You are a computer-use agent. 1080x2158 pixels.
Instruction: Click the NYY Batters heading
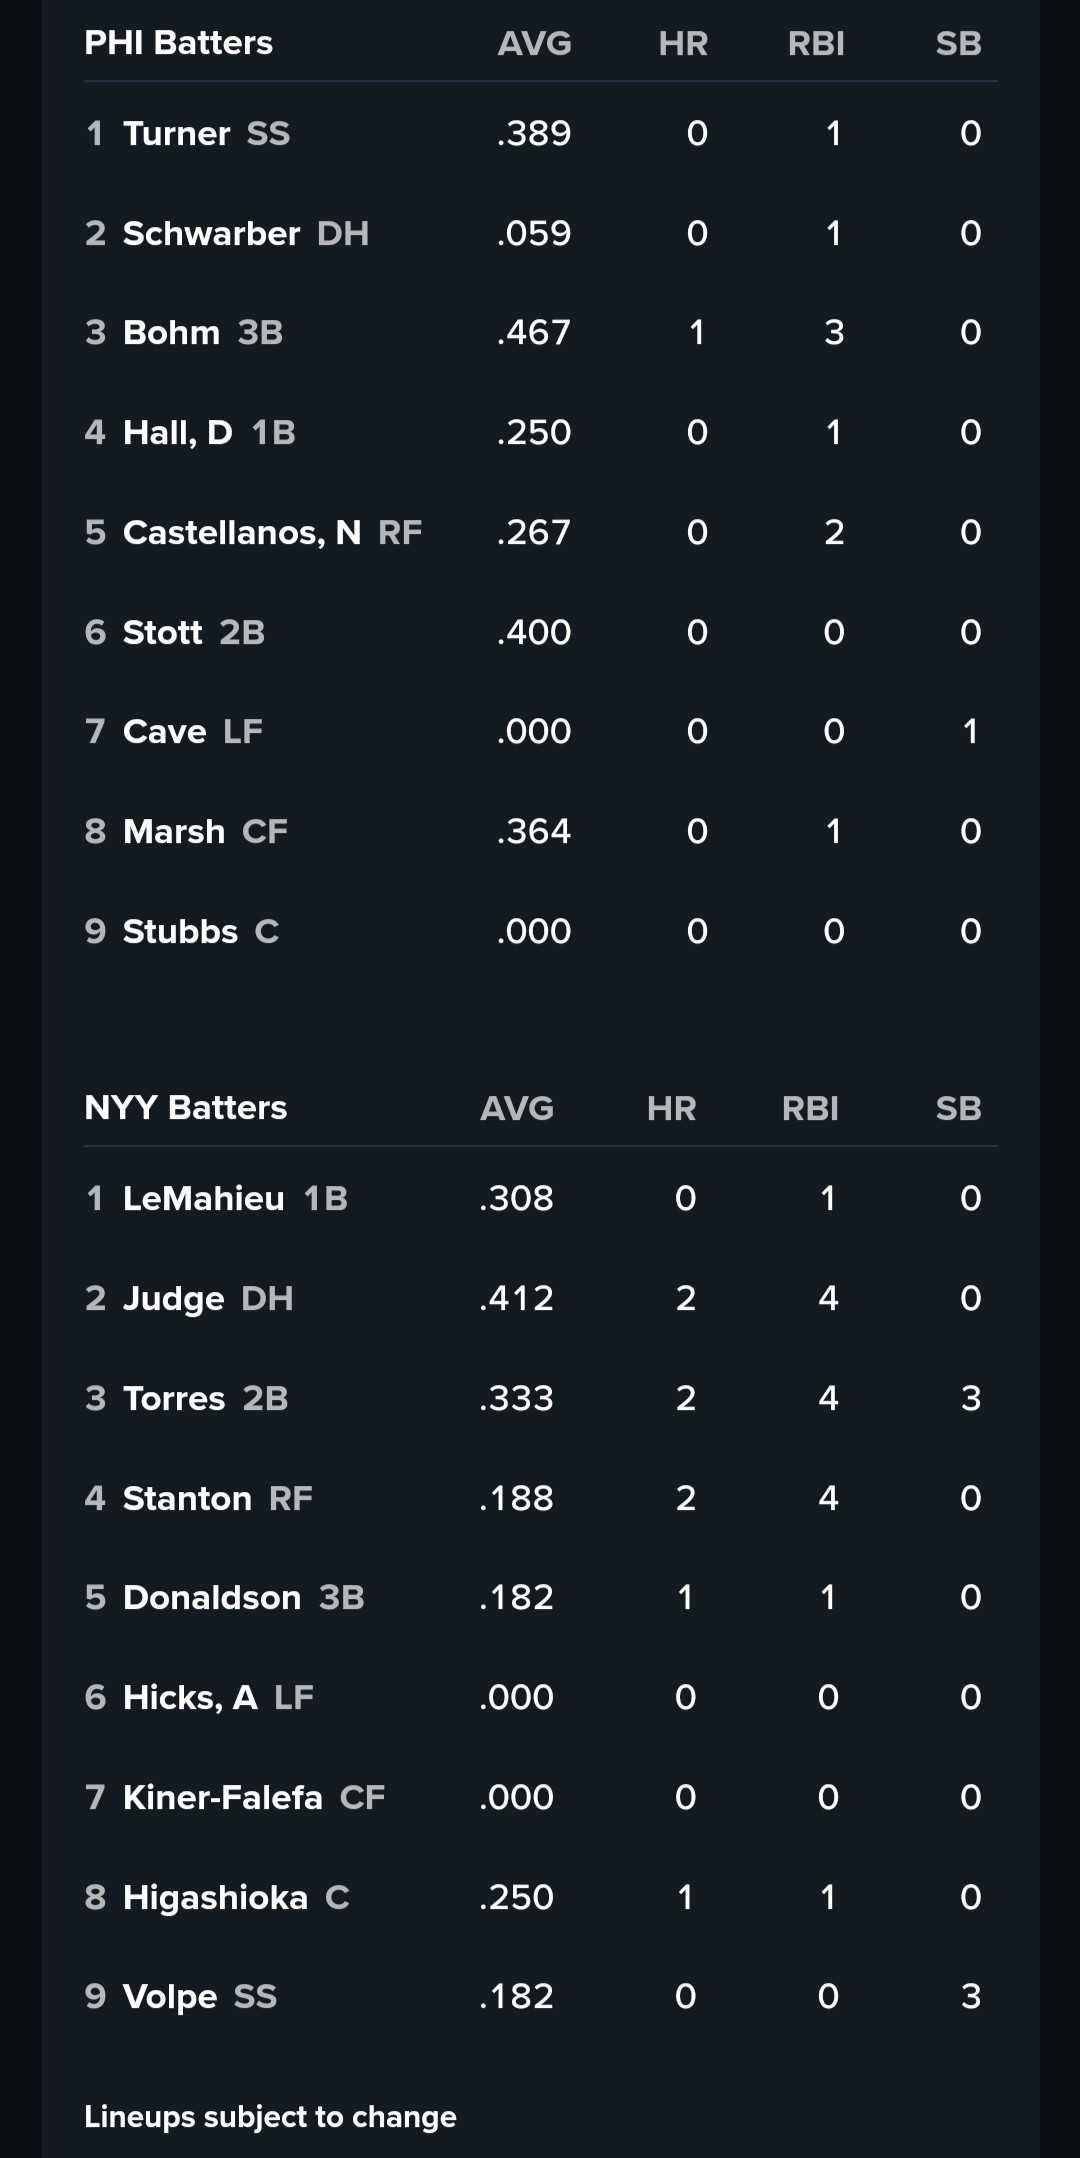[x=185, y=1108]
